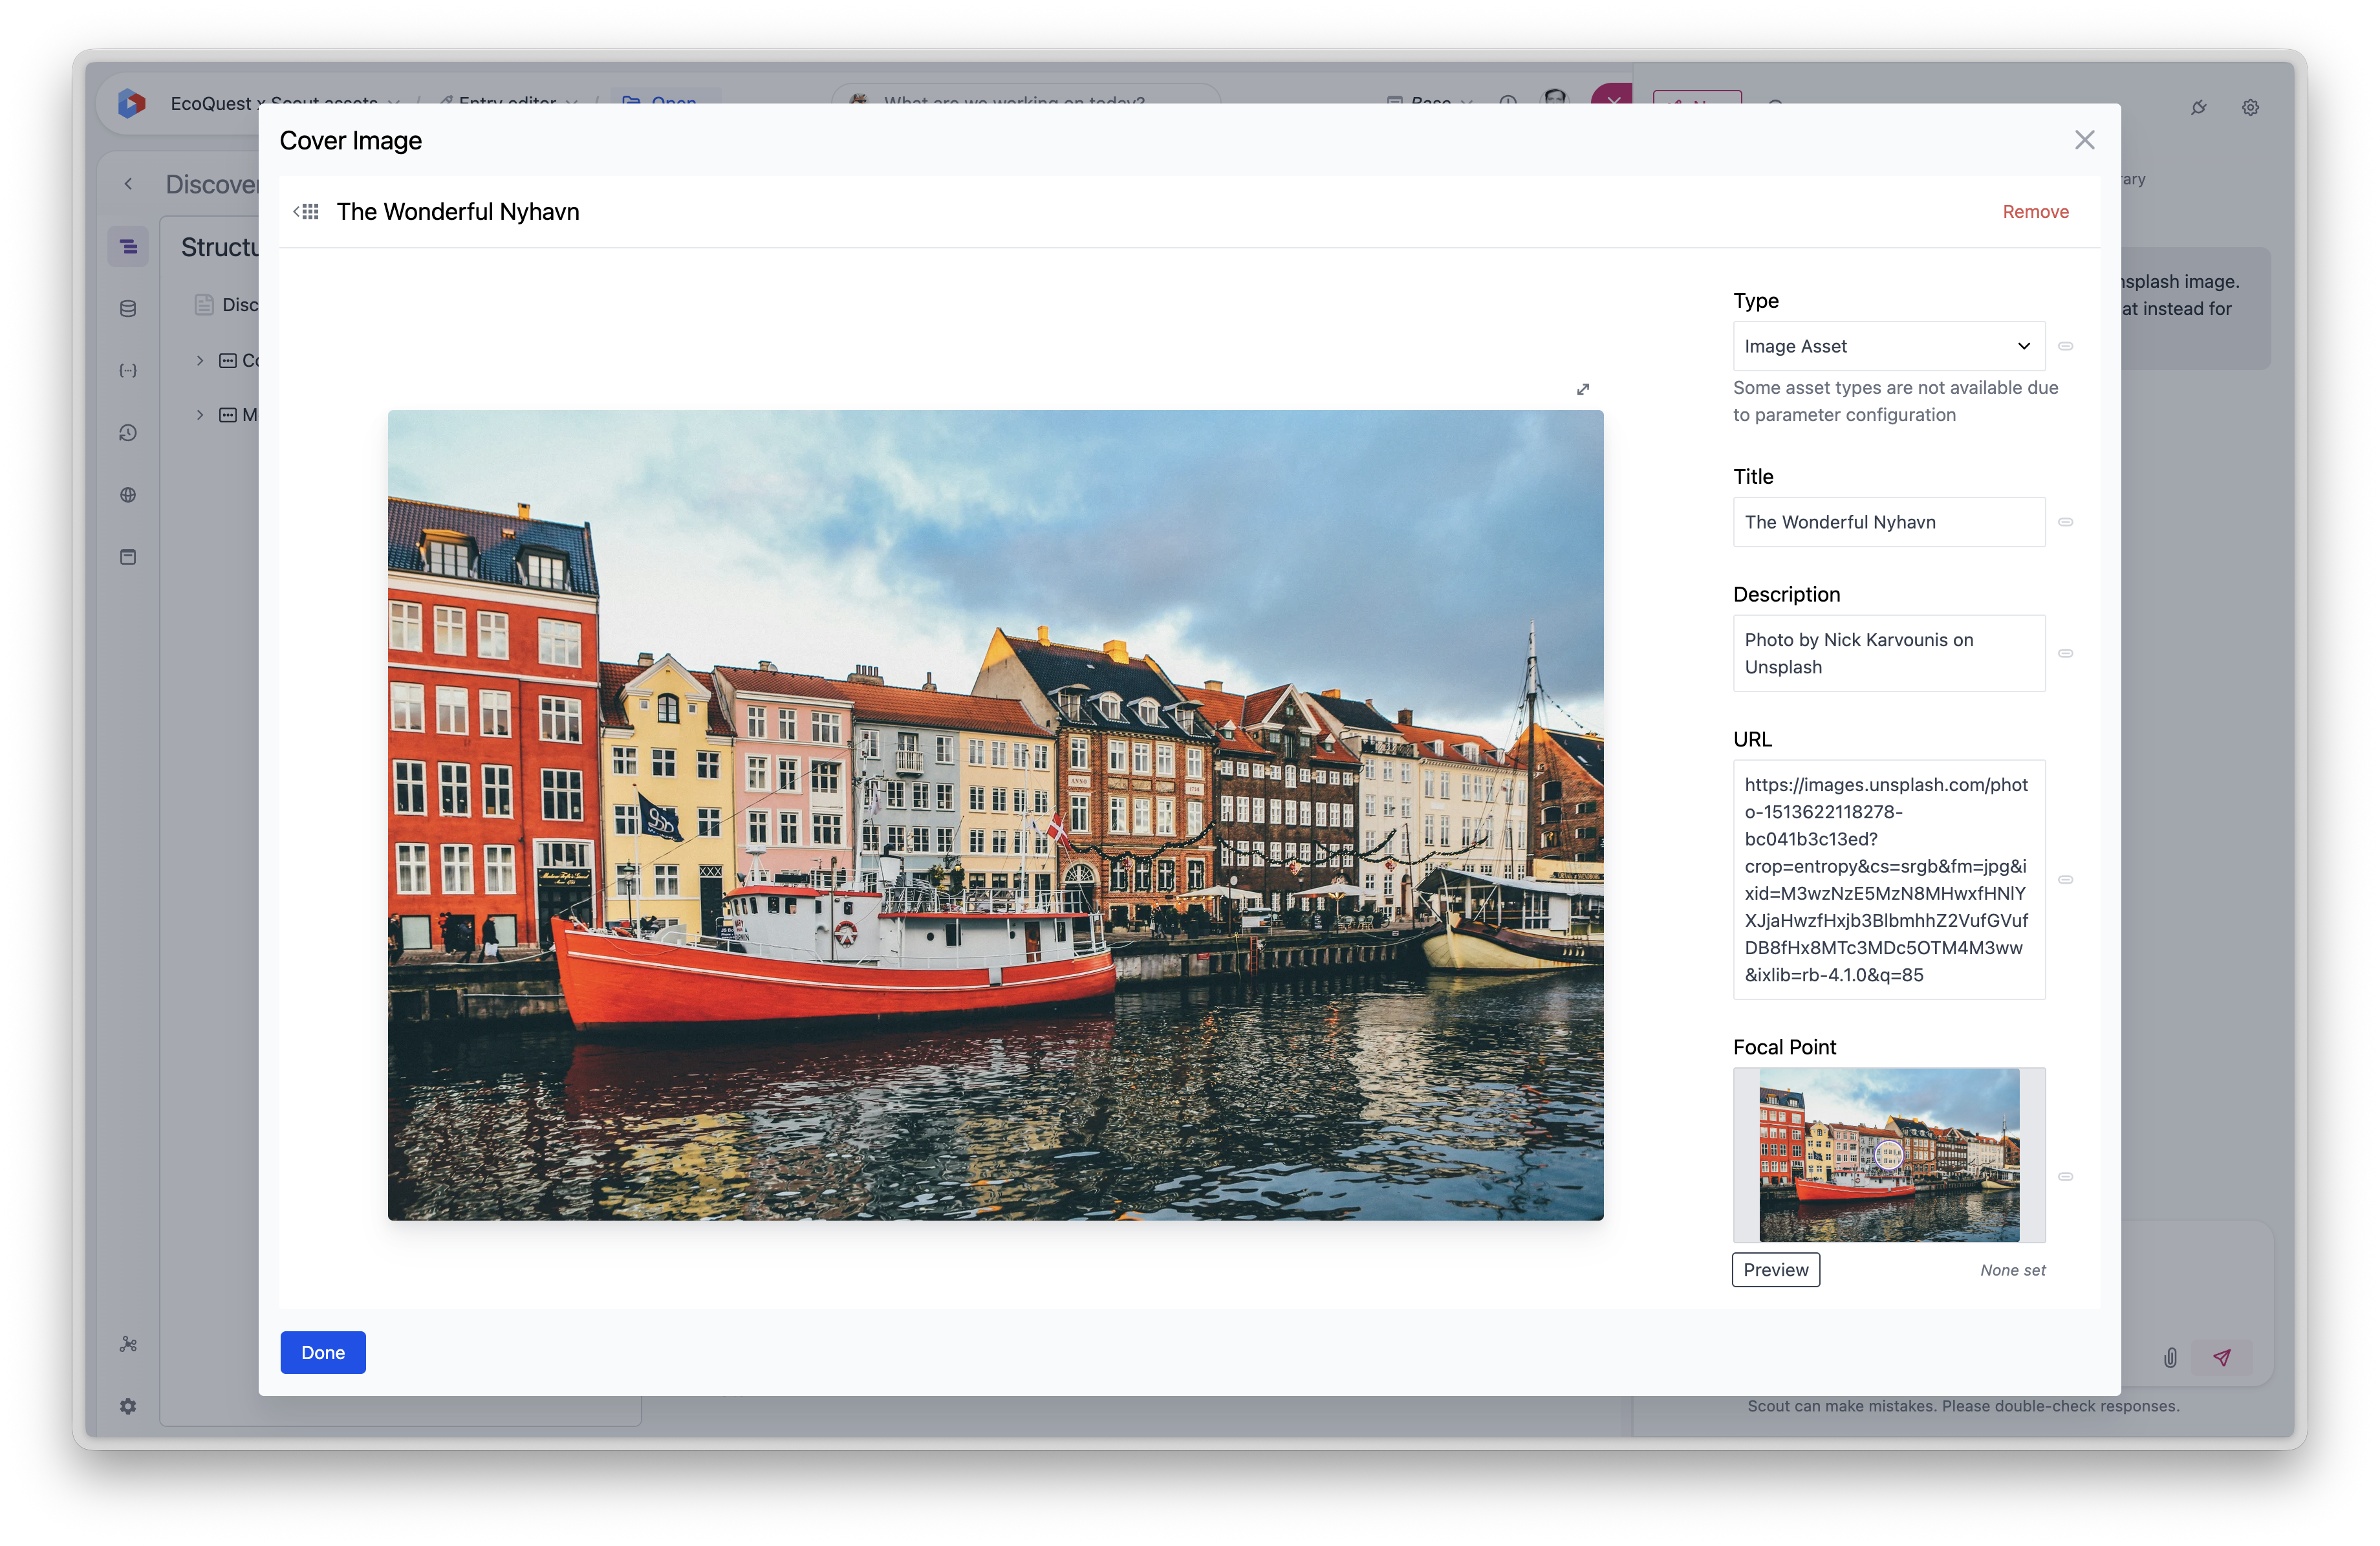Click the "None set" focal point status text

tap(2012, 1270)
